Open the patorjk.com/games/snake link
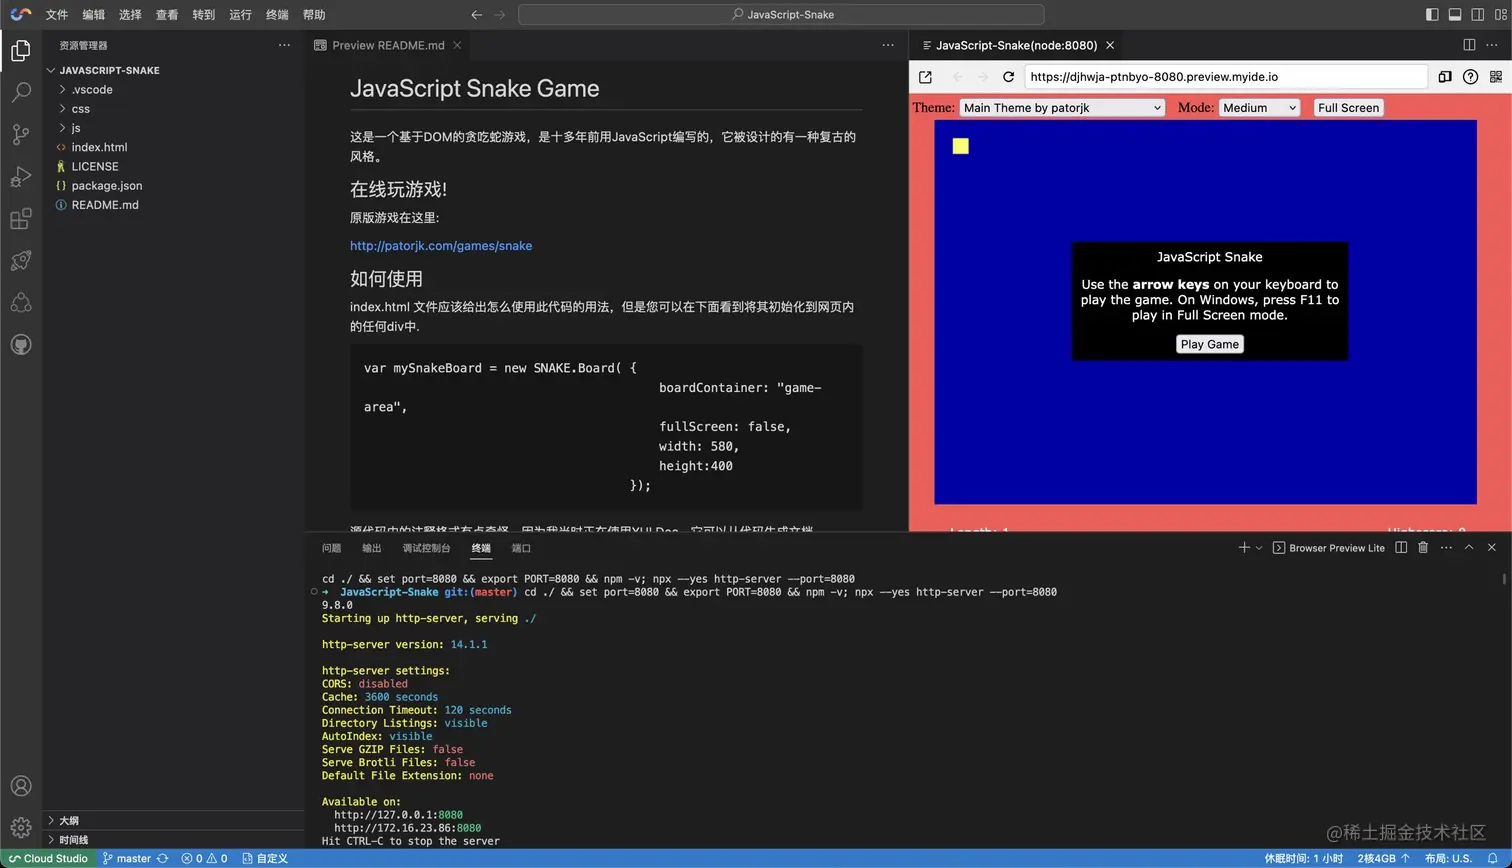 (441, 246)
